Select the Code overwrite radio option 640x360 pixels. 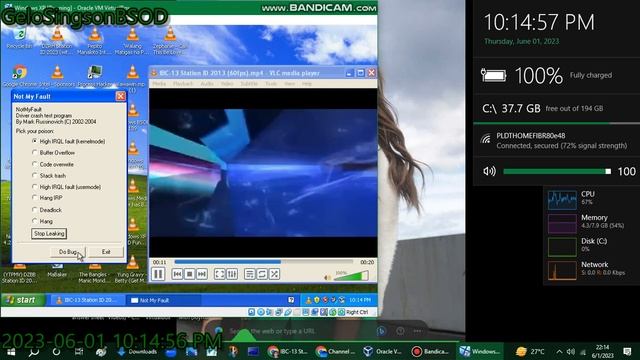click(53, 164)
